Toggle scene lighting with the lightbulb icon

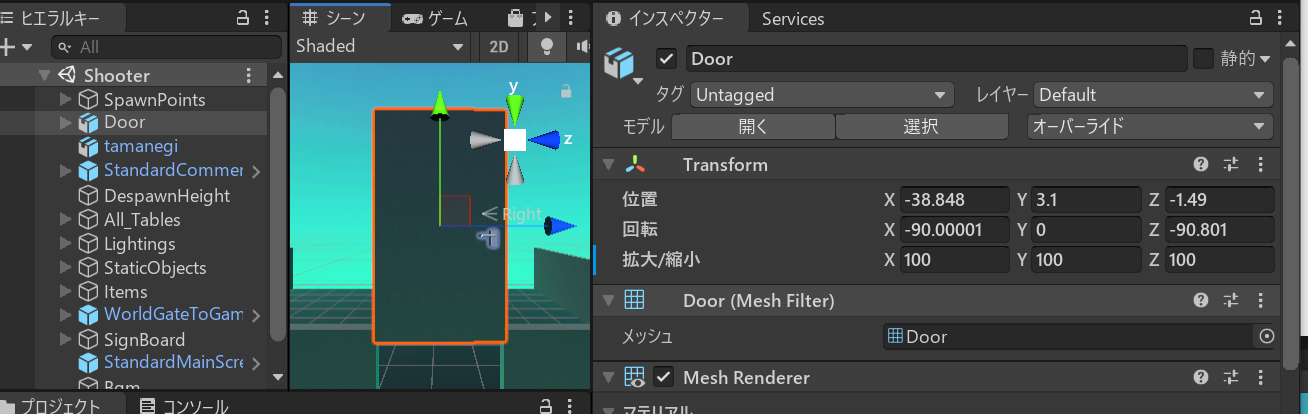(x=547, y=47)
